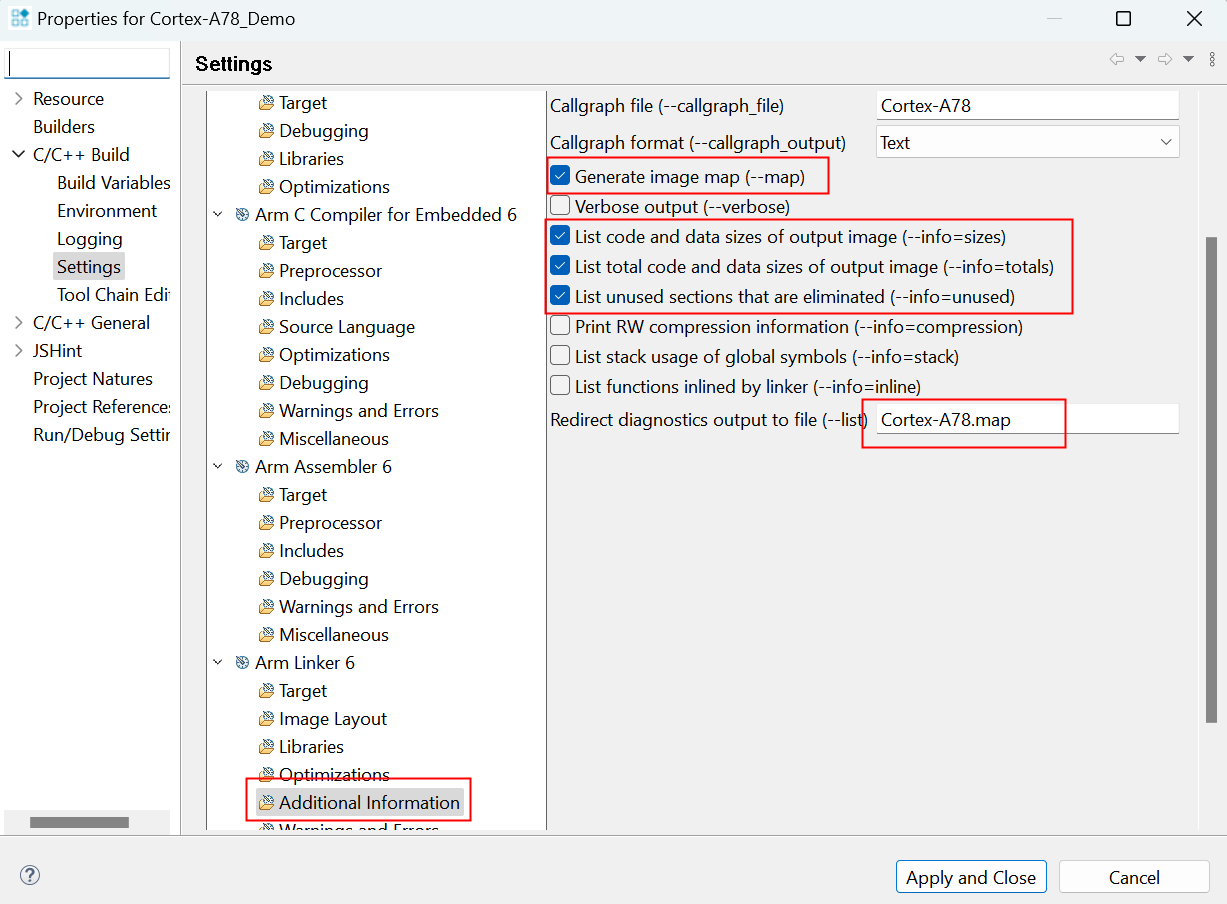
Task: Click the back navigation arrow icon
Action: (1116, 60)
